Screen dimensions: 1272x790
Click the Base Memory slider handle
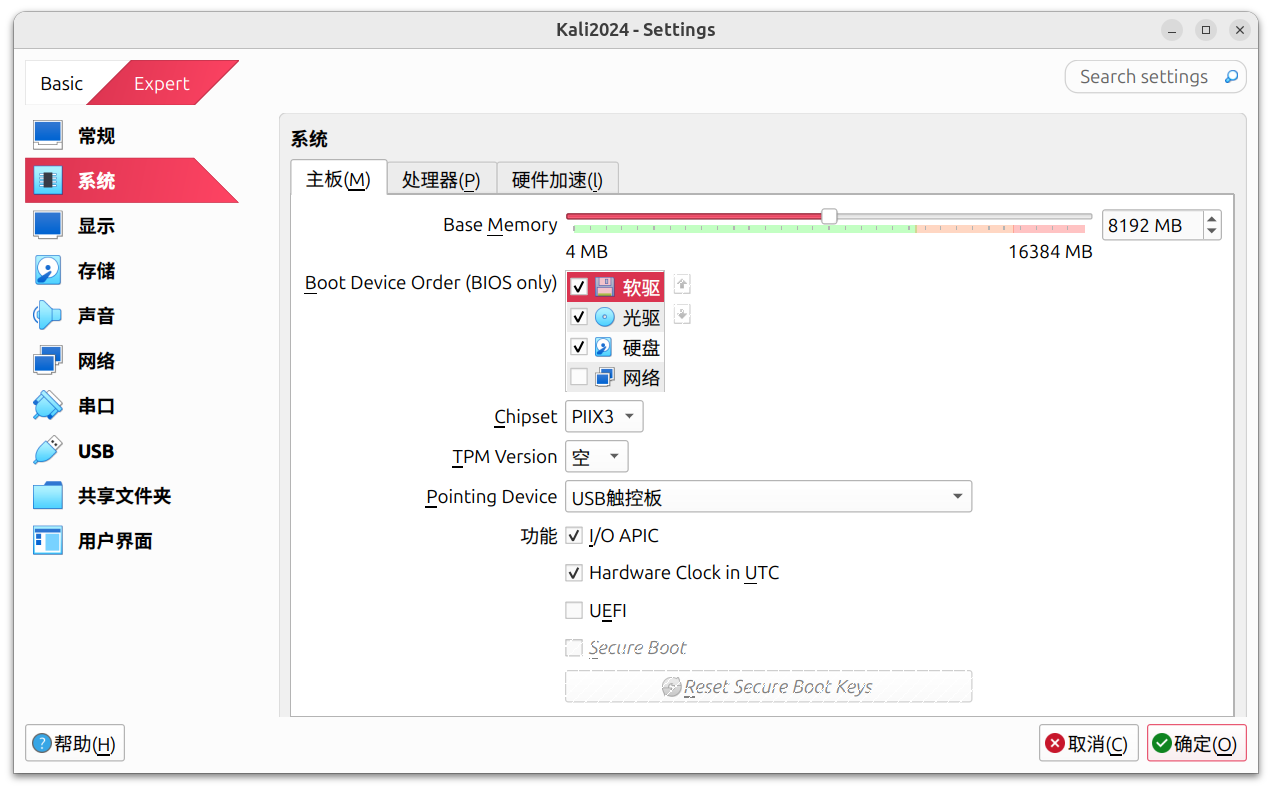(x=829, y=216)
